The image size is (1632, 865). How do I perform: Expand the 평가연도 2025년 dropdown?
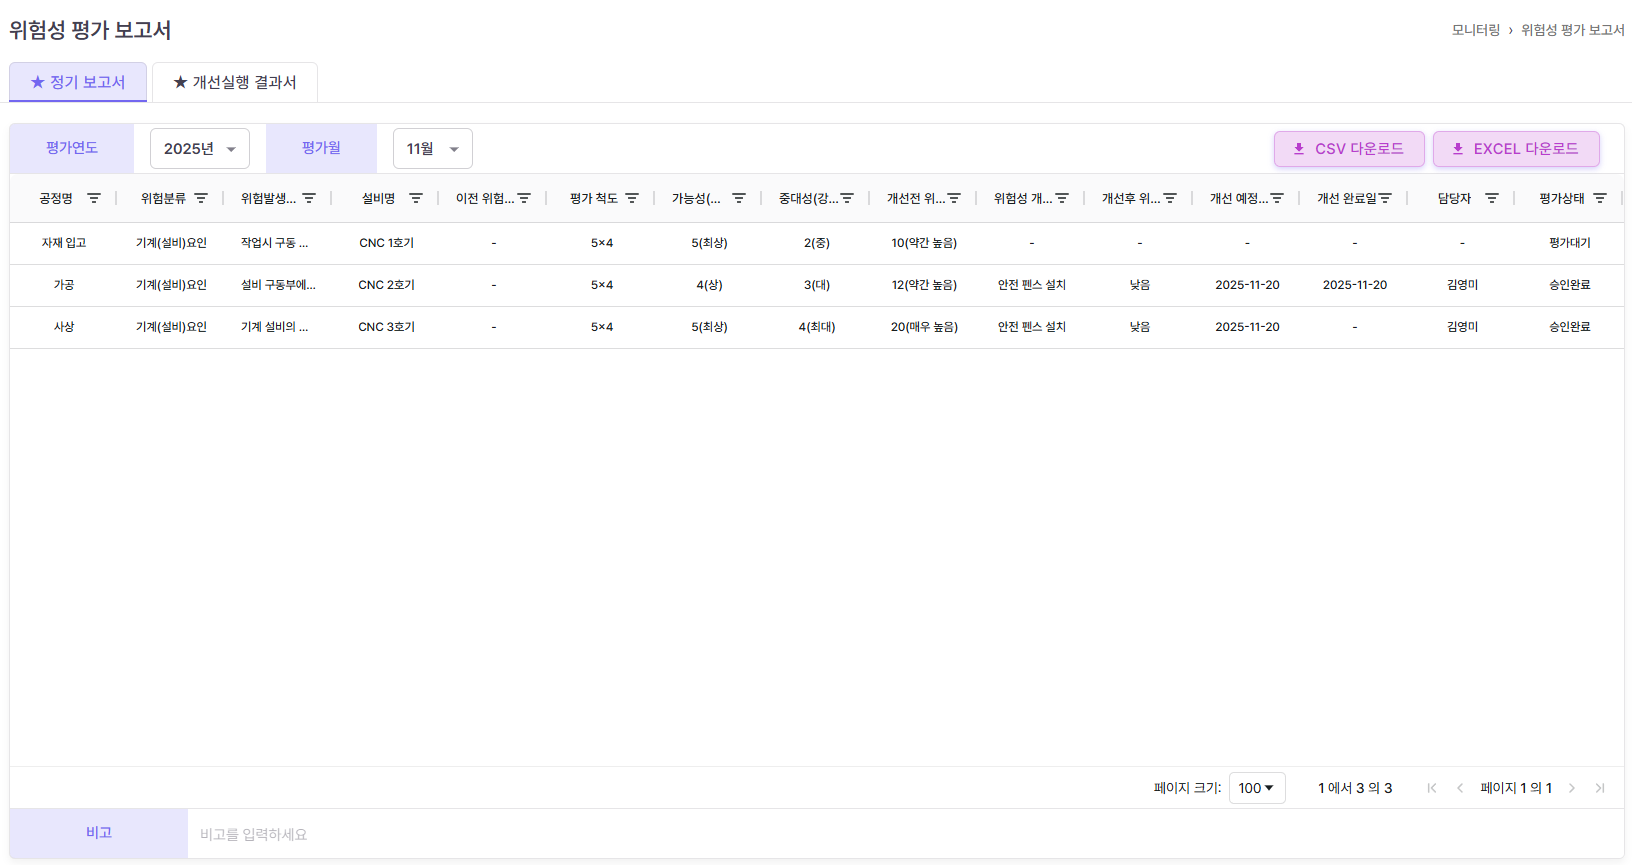point(200,149)
